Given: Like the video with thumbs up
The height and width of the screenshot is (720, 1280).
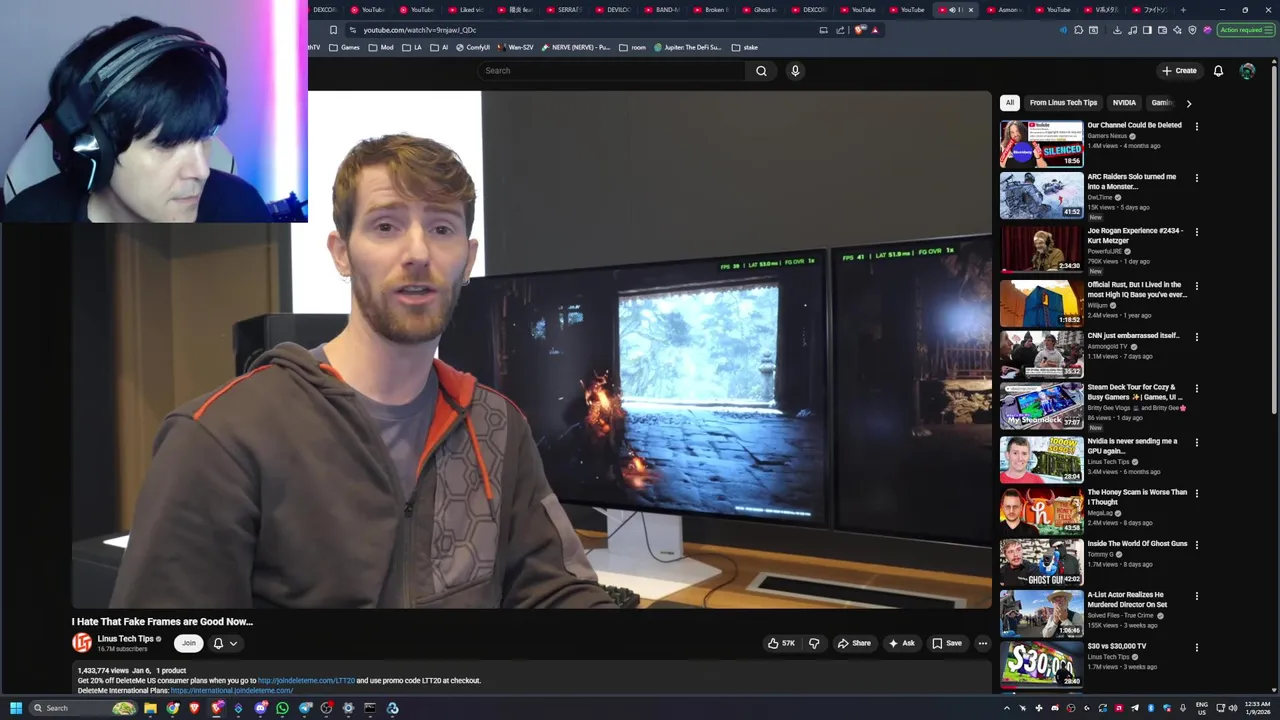Looking at the screenshot, I should 781,643.
